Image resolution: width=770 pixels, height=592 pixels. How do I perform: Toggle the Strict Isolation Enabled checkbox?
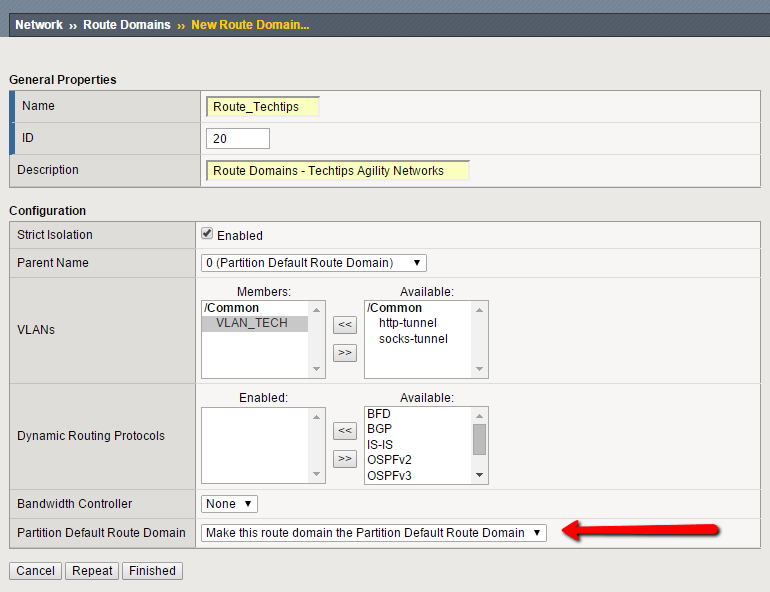[207, 234]
